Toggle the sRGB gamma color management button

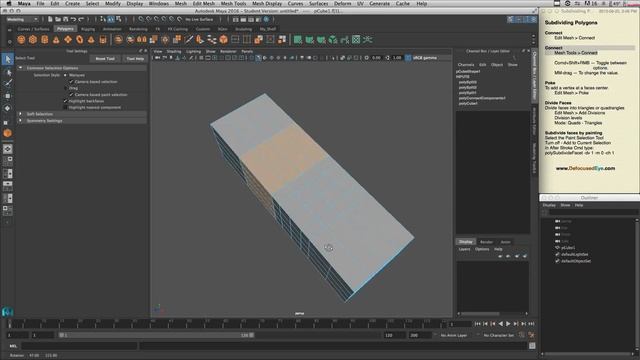point(409,58)
